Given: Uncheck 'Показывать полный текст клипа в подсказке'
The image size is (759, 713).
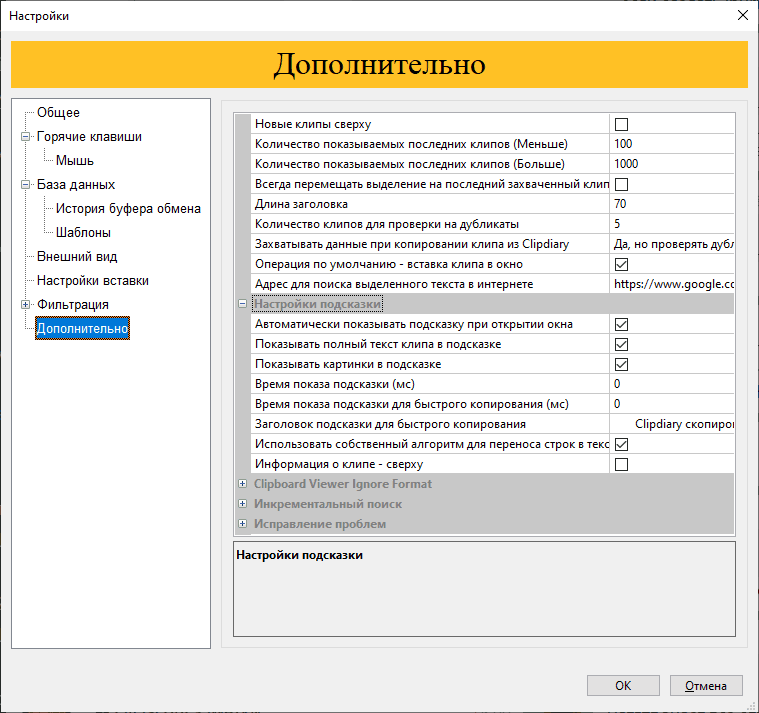Looking at the screenshot, I should pyautogui.click(x=621, y=344).
